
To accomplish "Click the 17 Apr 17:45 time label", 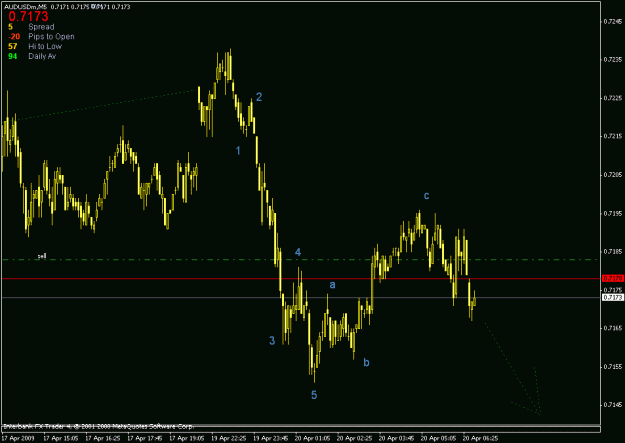I will 144,438.
